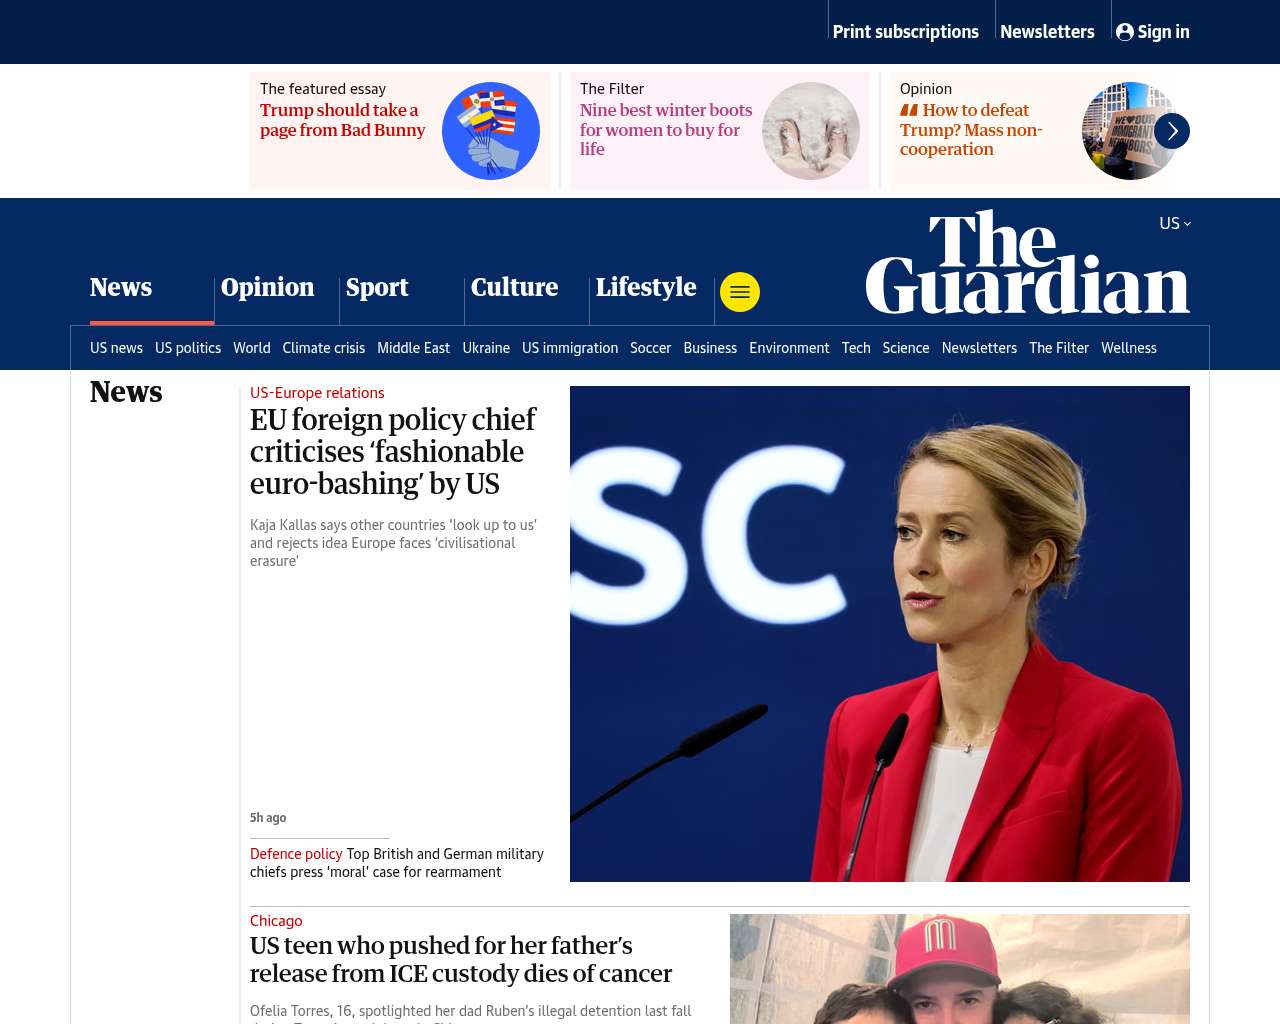Viewport: 1280px width, 1024px height.
Task: Open The Guardian logo homepage
Action: [x=1027, y=262]
